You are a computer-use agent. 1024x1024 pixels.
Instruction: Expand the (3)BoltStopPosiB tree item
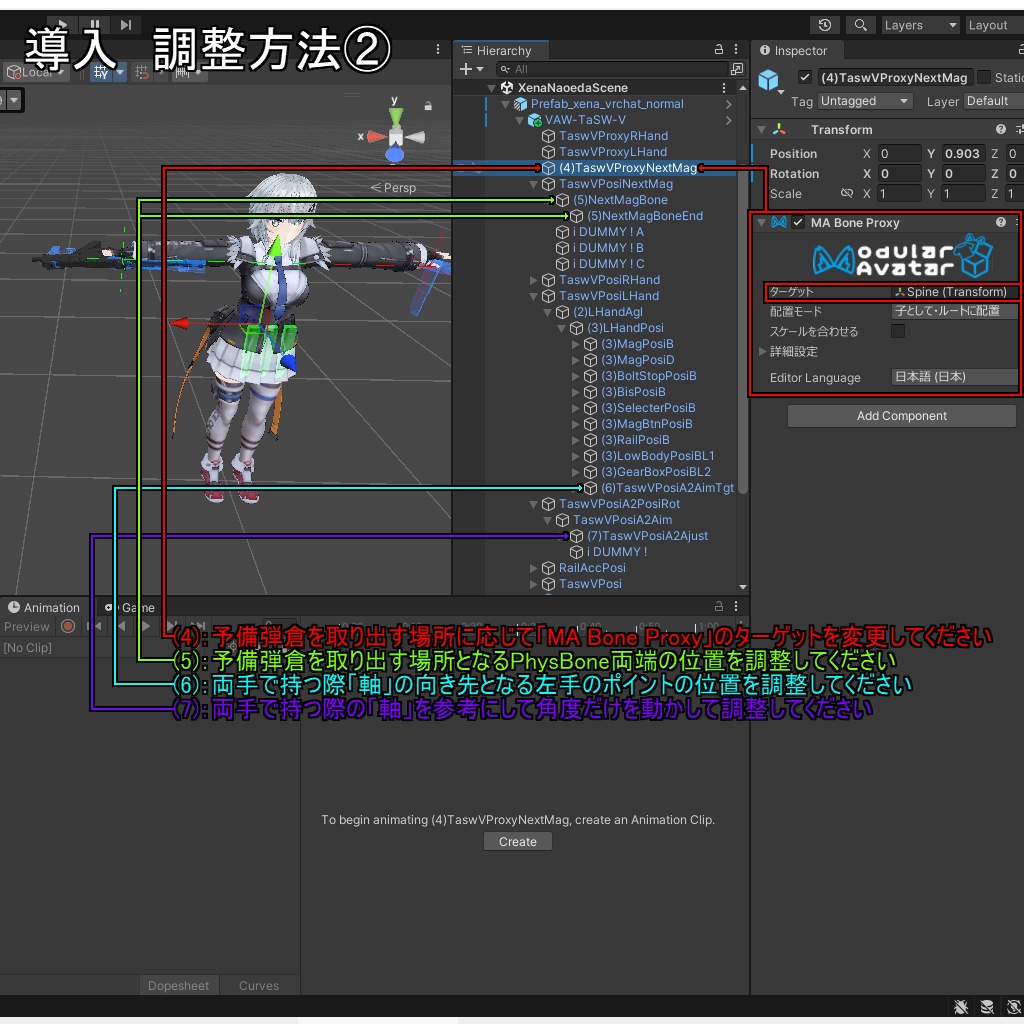coord(576,376)
